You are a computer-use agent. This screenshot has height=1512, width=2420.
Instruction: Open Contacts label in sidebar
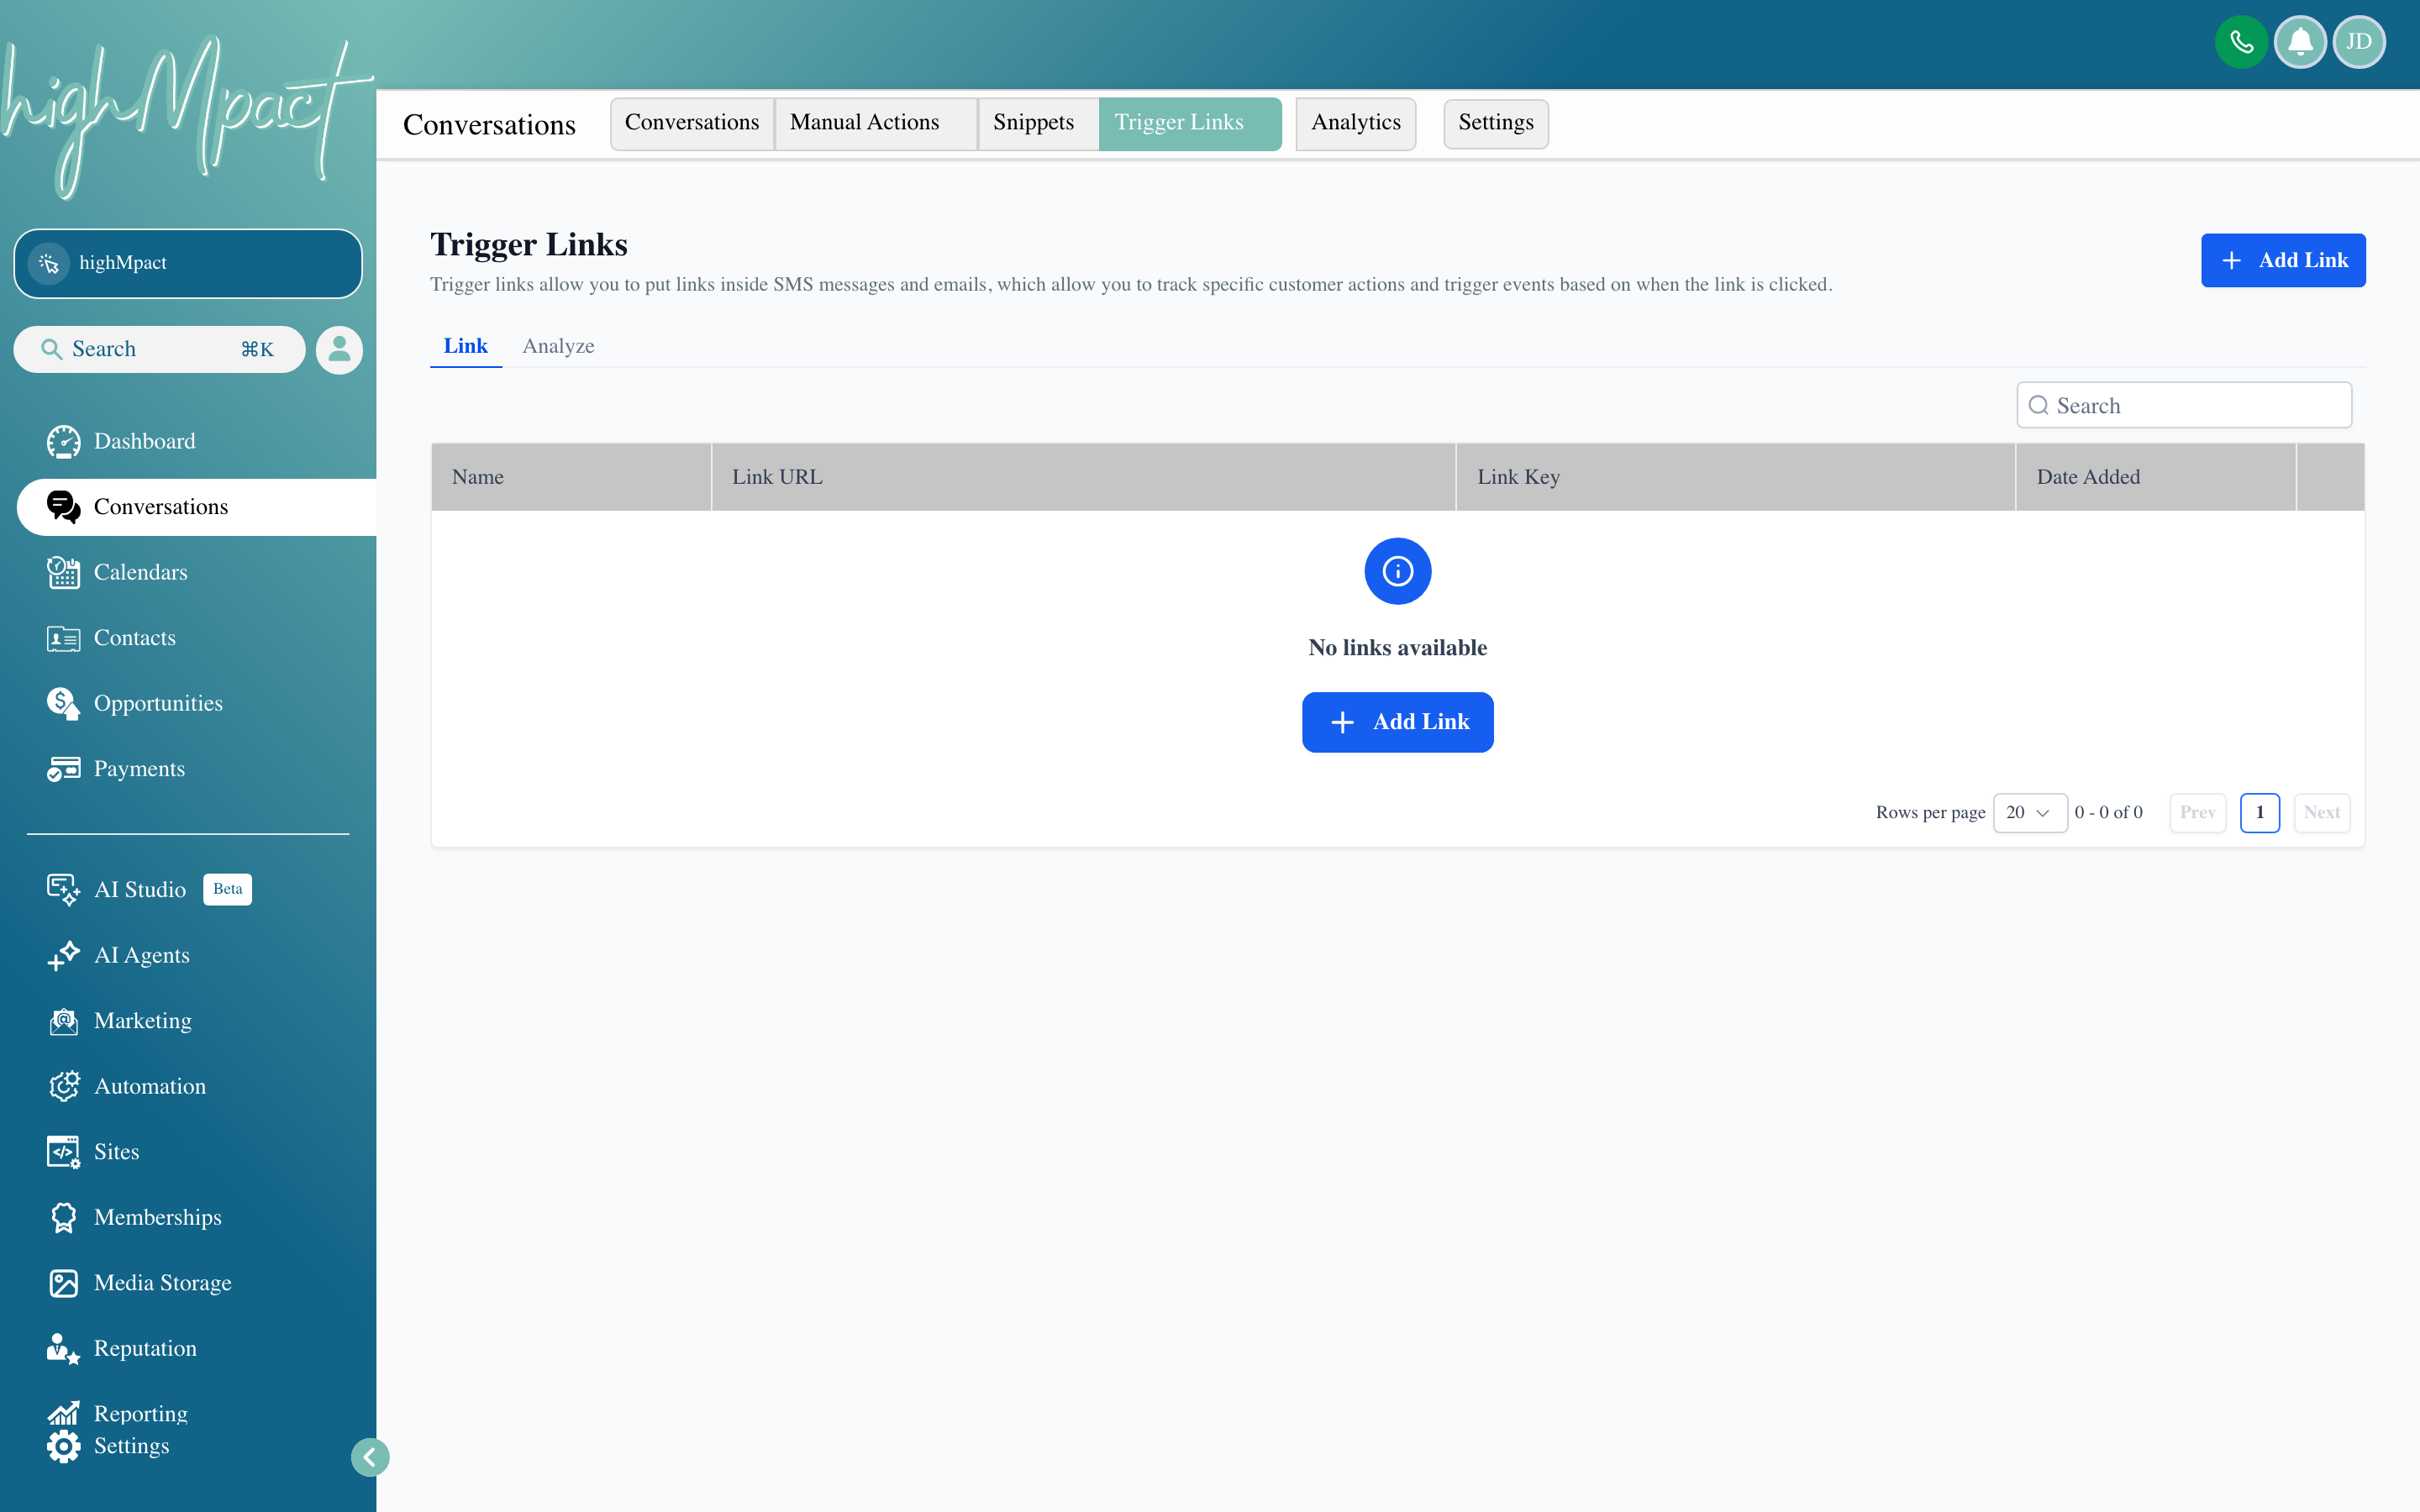pos(134,638)
